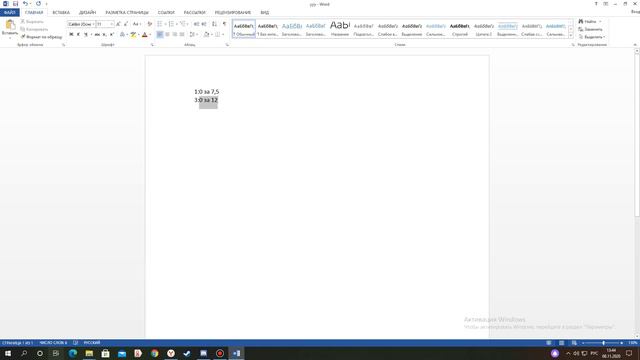Image resolution: width=640 pixels, height=360 pixels.
Task: Click the Decrease Indent icon
Action: click(x=196, y=24)
